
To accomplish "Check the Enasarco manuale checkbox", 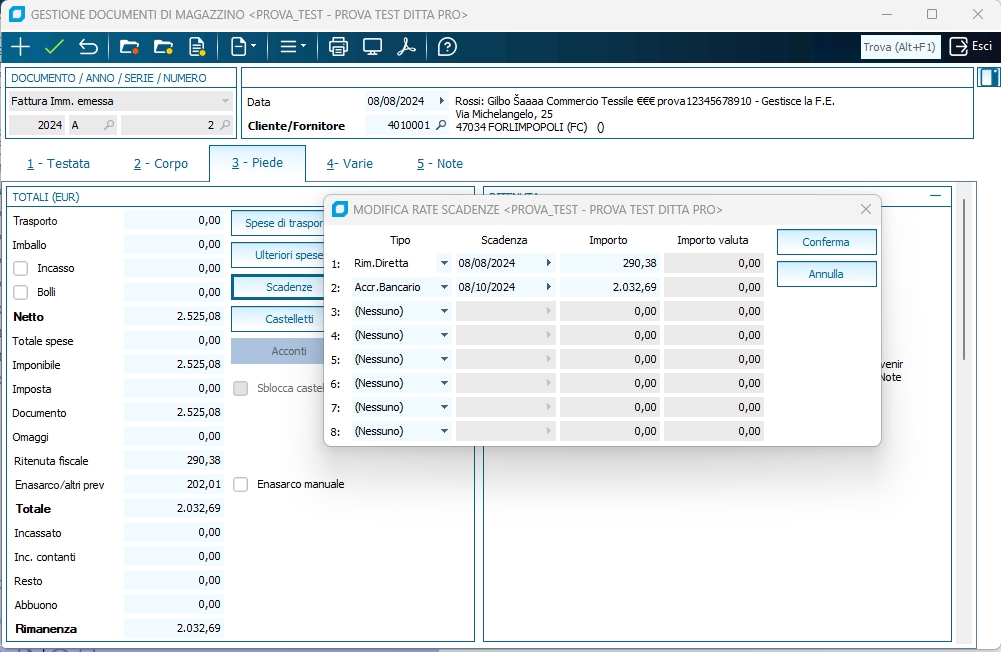I will coord(240,484).
